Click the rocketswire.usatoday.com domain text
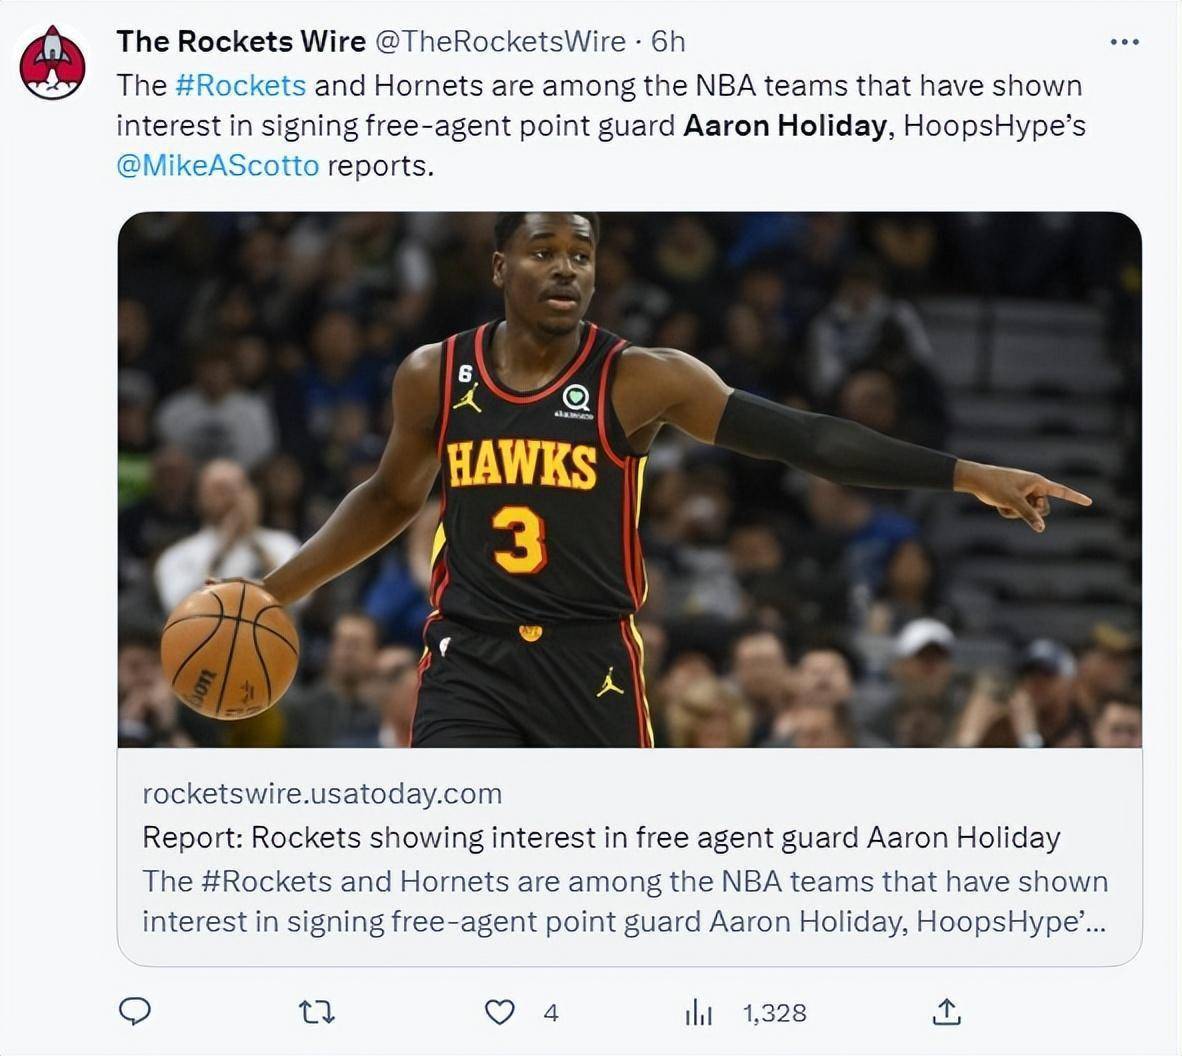Screen dimensions: 1182x1056 (x=322, y=794)
